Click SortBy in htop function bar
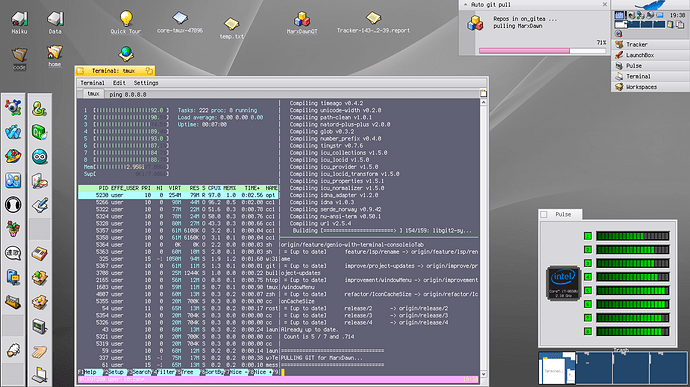The width and height of the screenshot is (690, 387). pos(214,372)
